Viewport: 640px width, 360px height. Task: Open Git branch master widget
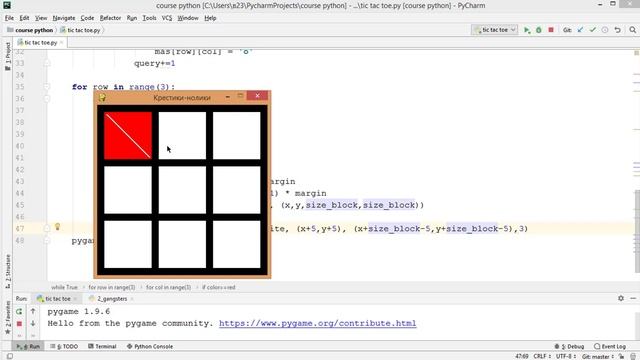598,356
